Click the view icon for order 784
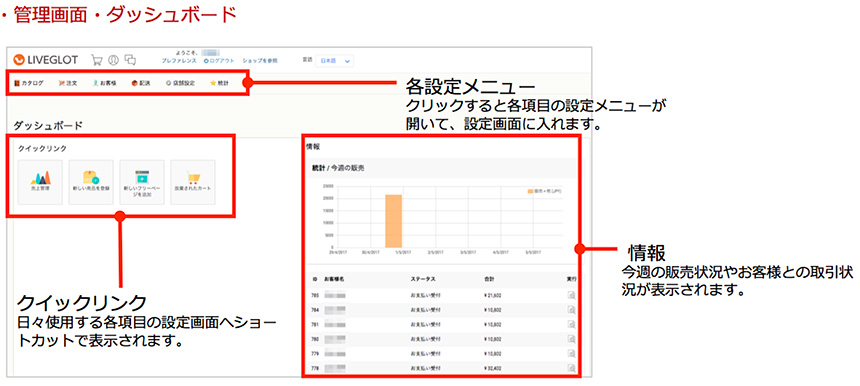The height and width of the screenshot is (386, 860). pos(571,310)
